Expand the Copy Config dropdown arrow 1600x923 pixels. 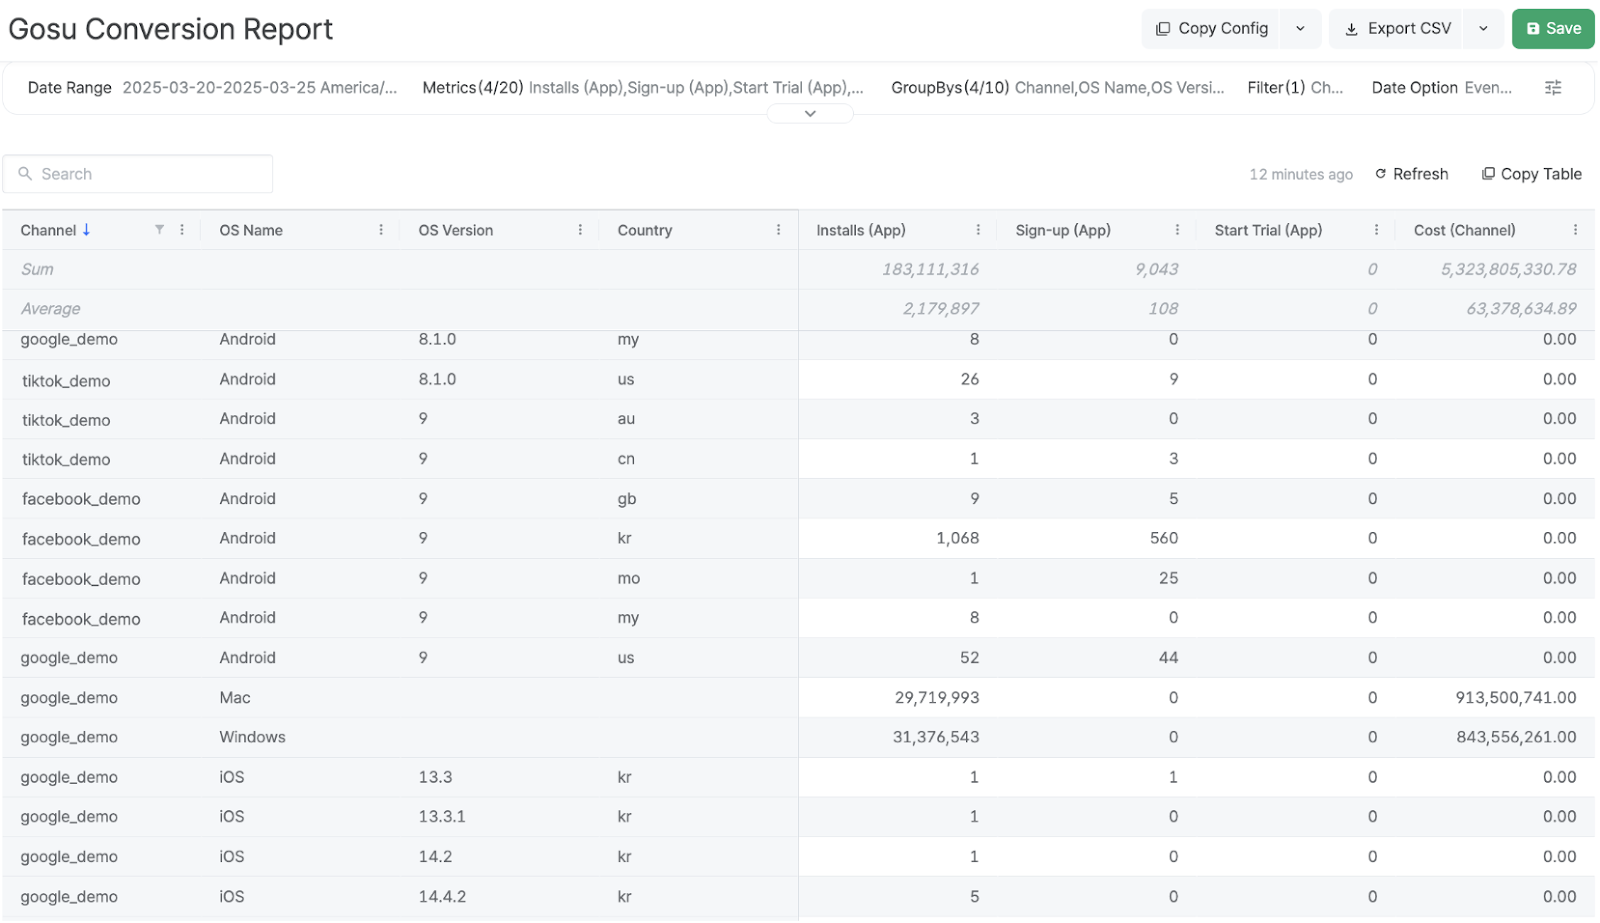1300,29
